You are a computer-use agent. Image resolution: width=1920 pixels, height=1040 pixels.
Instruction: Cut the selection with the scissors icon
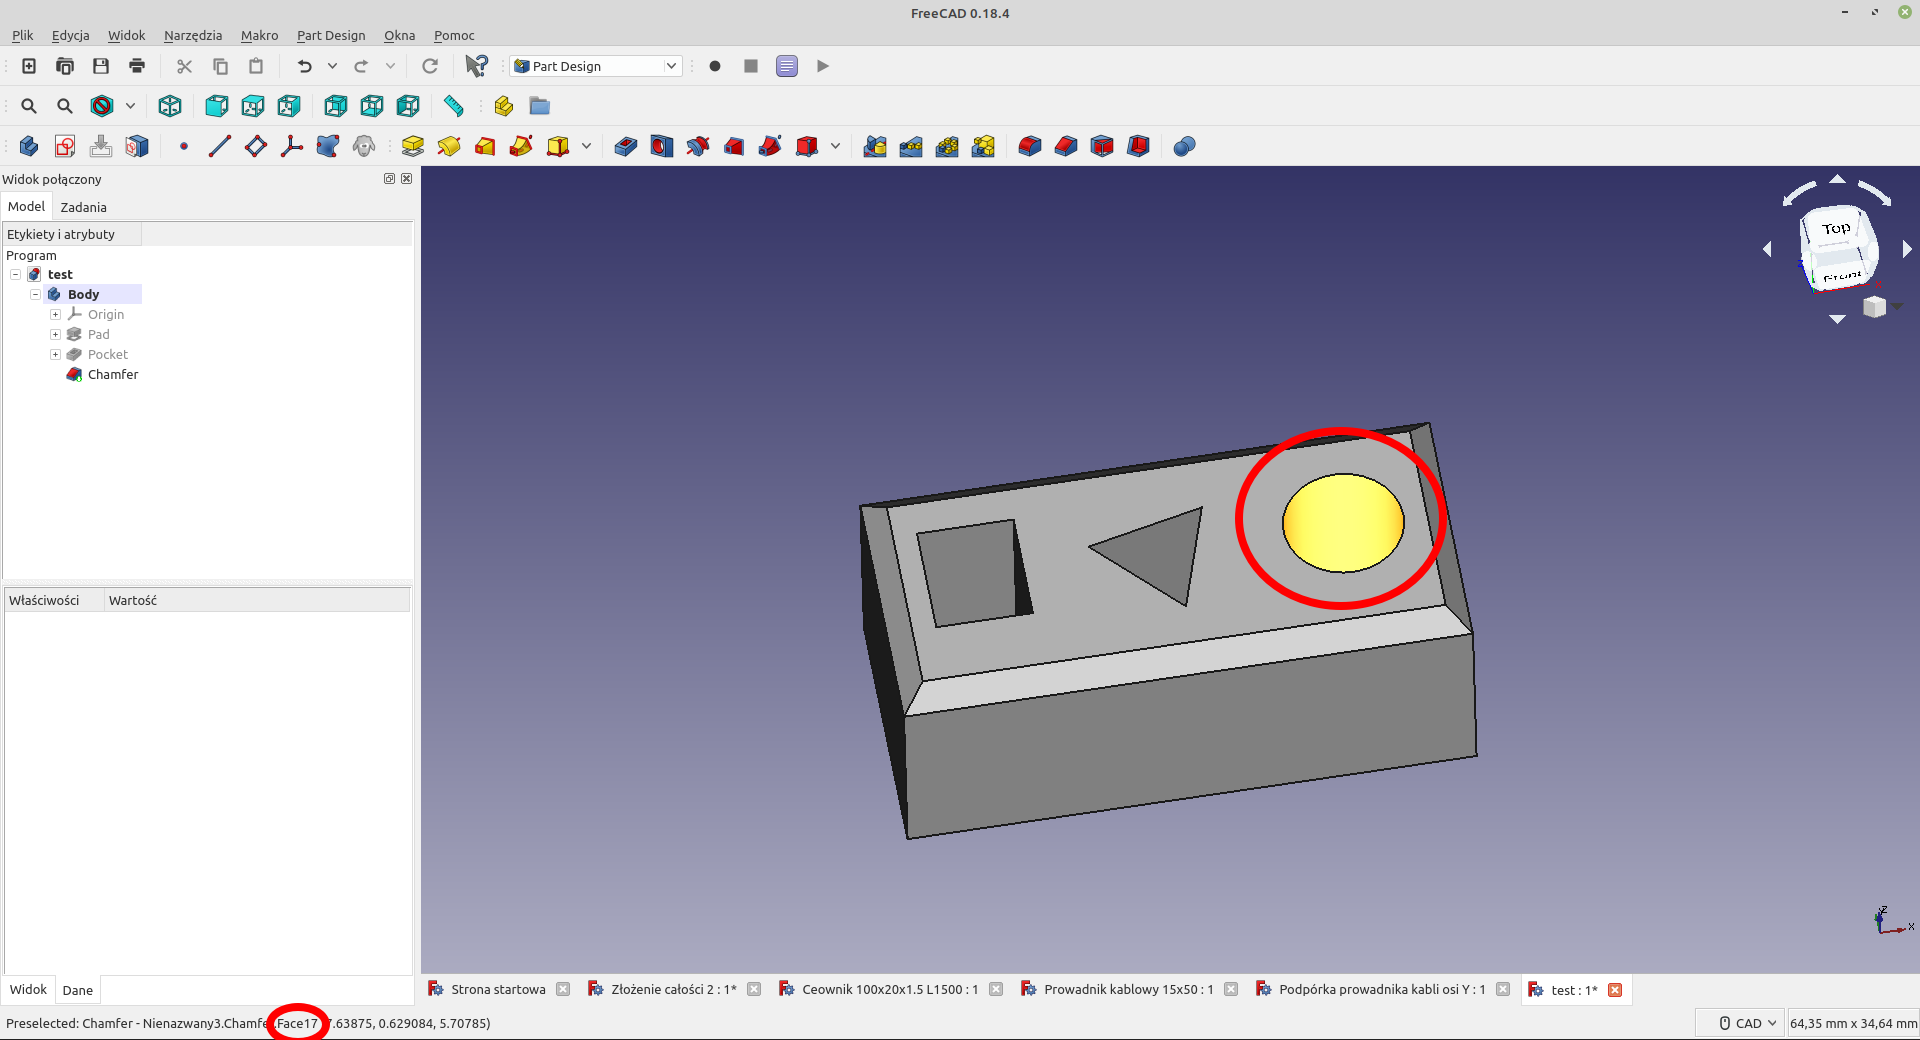click(x=184, y=66)
